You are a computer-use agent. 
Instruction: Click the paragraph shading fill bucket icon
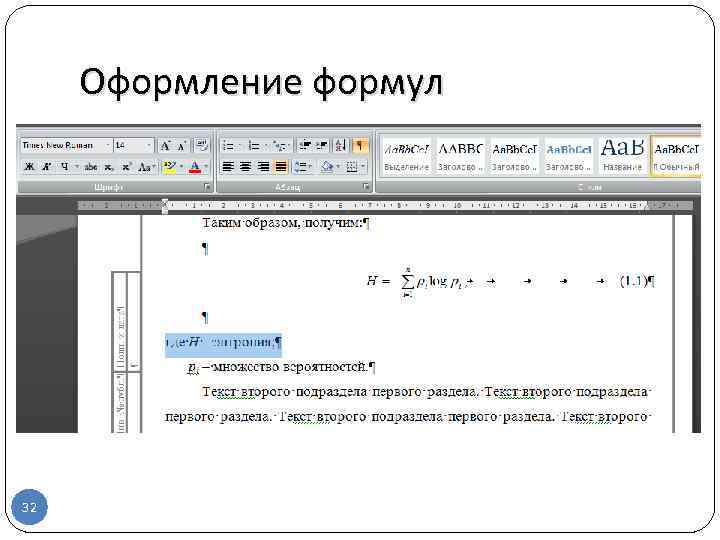(x=326, y=167)
